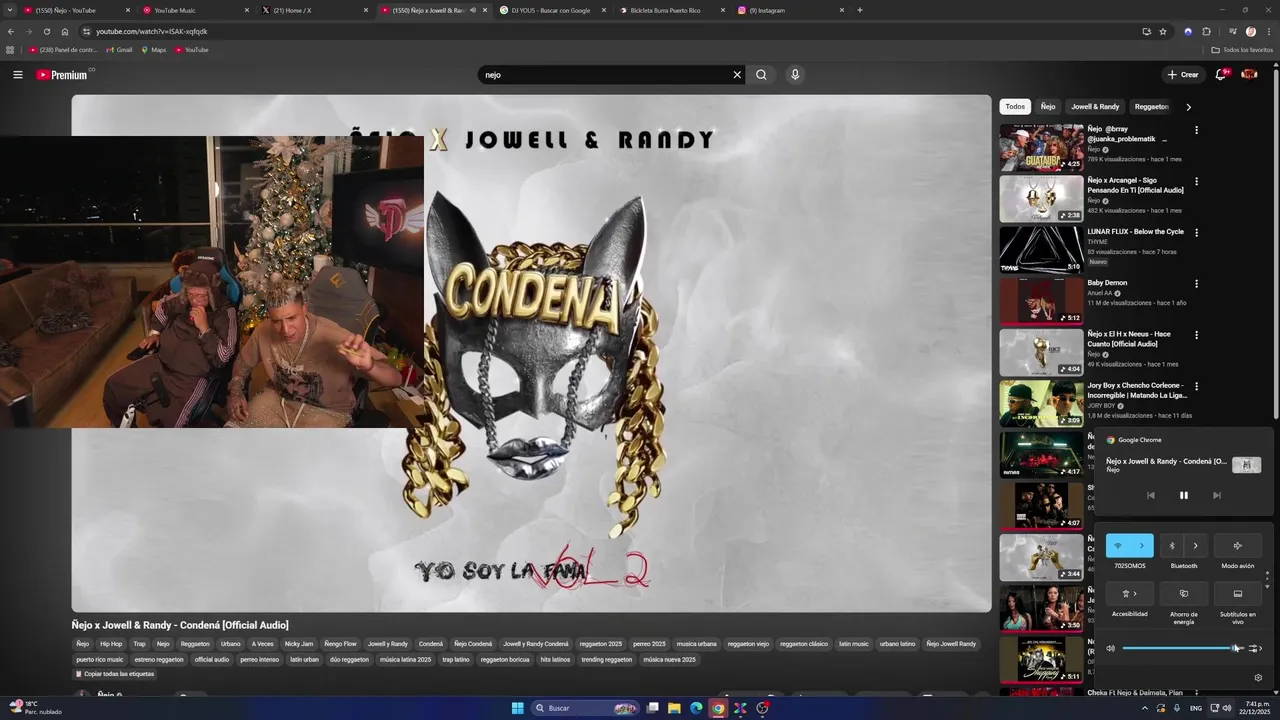The image size is (1280, 720).
Task: Click the Crear button
Action: 1182,75
